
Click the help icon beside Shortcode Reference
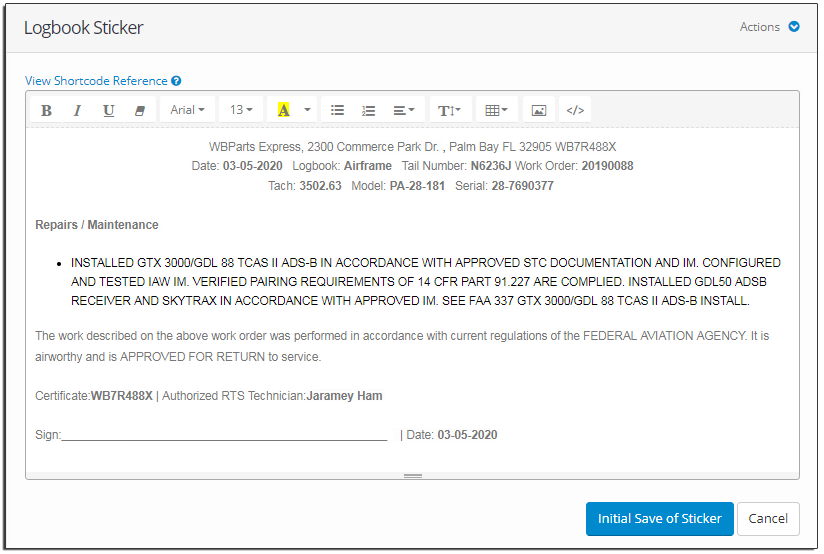tap(176, 81)
